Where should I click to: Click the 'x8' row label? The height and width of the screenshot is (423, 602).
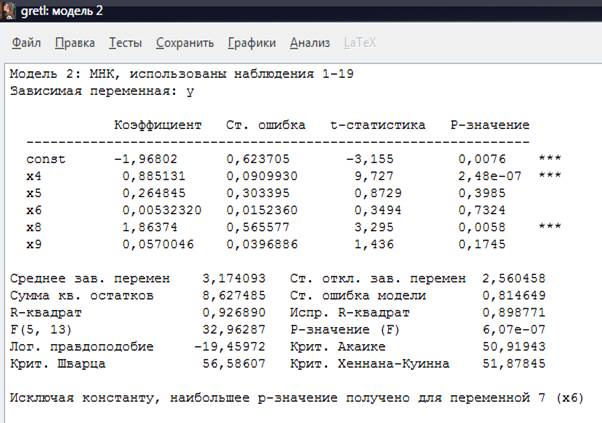click(x=34, y=227)
